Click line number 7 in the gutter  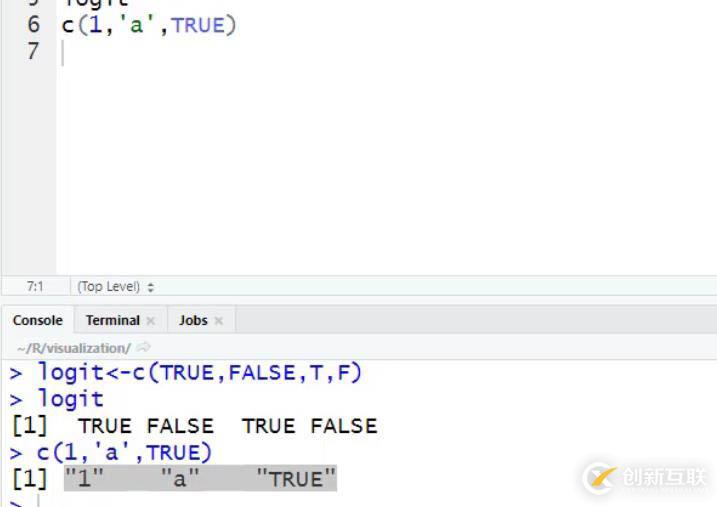(33, 51)
